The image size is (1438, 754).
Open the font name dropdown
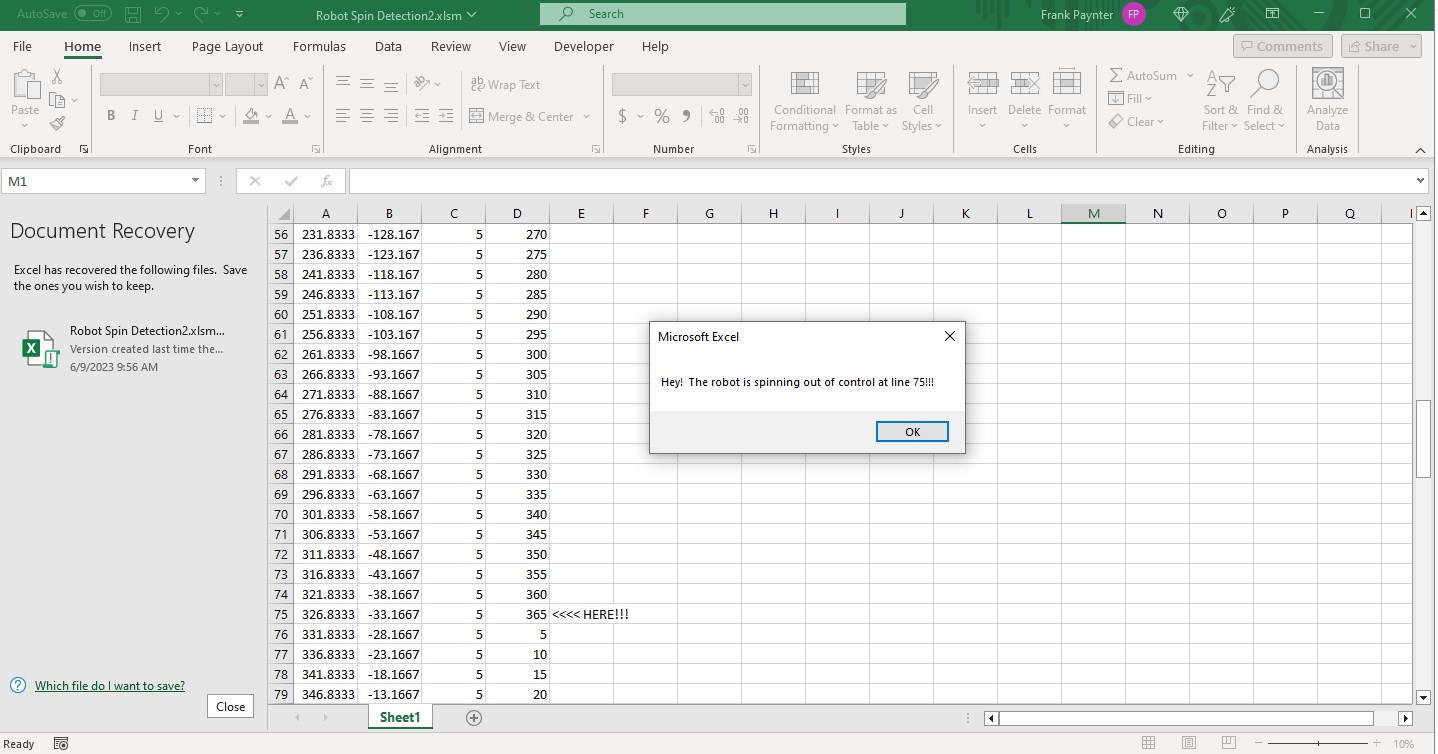215,85
